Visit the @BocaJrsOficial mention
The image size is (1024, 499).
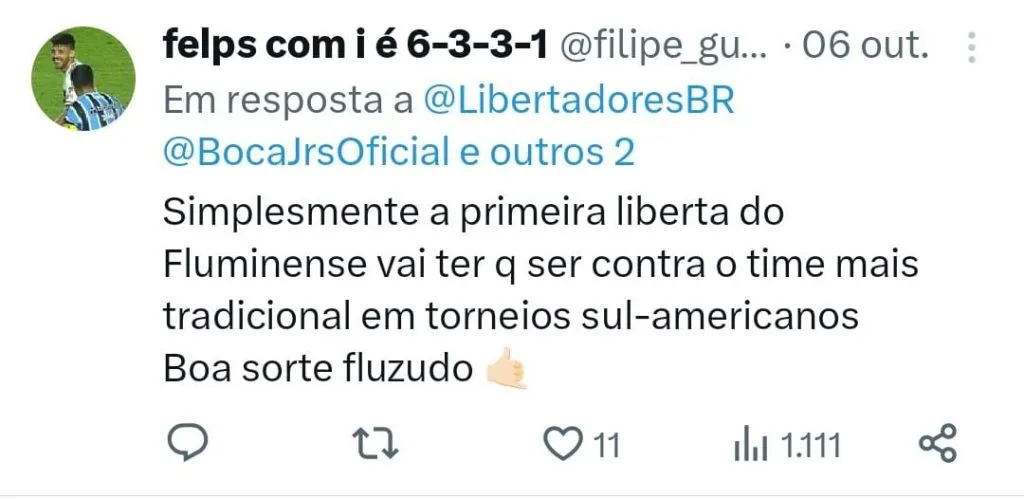click(x=306, y=152)
